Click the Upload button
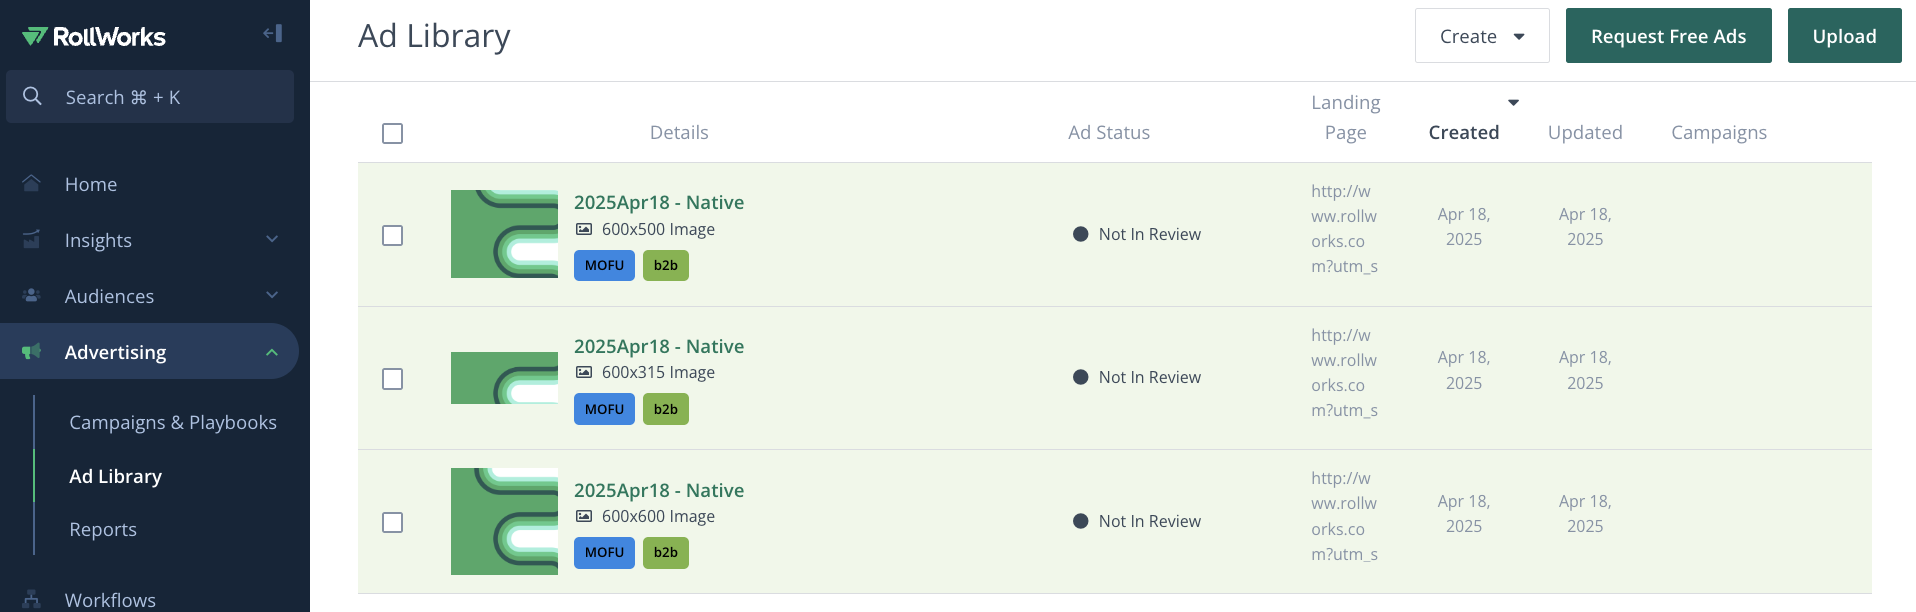 click(x=1844, y=36)
